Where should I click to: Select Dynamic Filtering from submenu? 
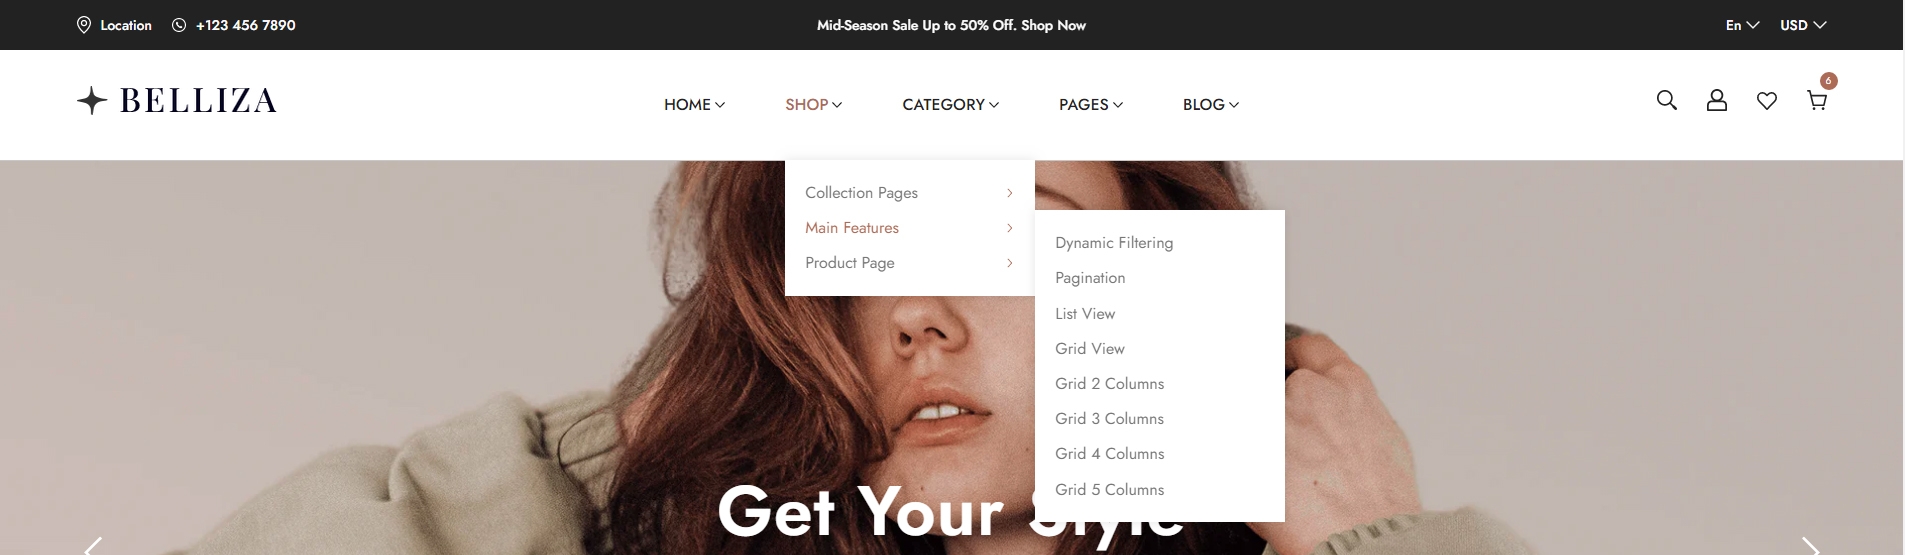pos(1114,243)
